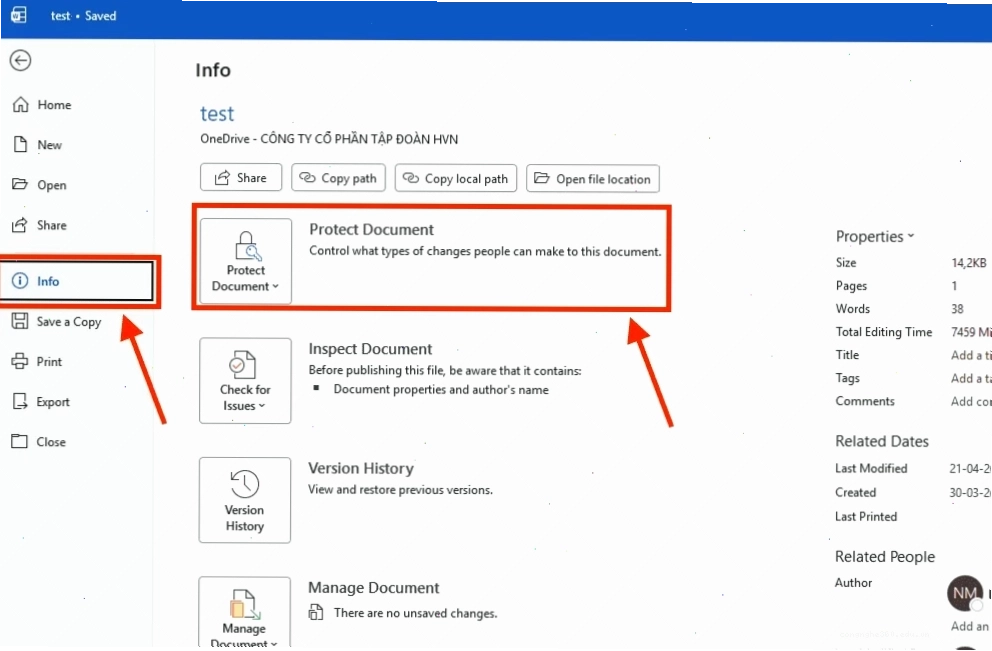Image resolution: width=992 pixels, height=651 pixels.
Task: Select the Info tab
Action: [x=77, y=281]
